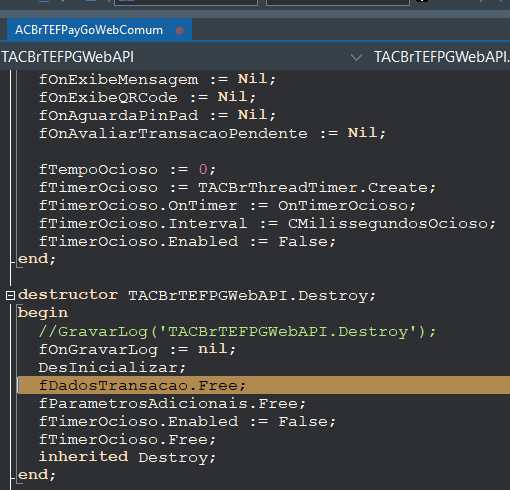Open the right-hand method navigation combo
Image resolution: width=510 pixels, height=490 pixels.
(442, 57)
